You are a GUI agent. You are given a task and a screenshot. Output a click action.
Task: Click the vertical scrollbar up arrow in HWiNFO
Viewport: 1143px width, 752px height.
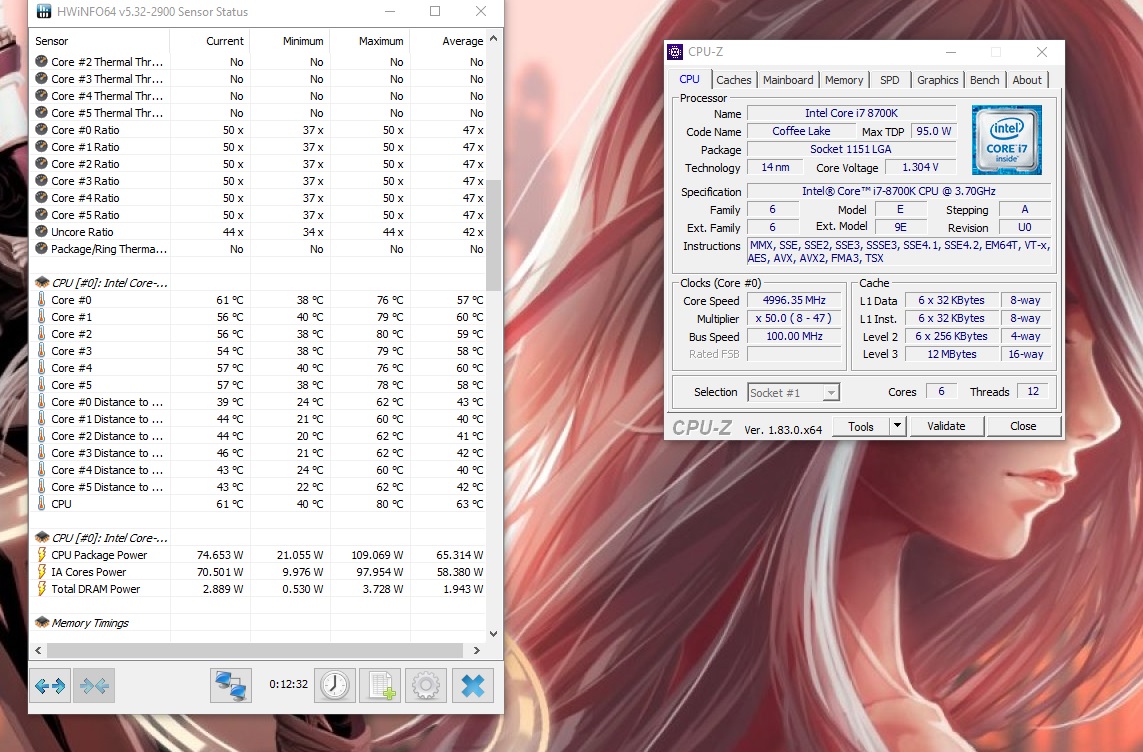tap(494, 39)
